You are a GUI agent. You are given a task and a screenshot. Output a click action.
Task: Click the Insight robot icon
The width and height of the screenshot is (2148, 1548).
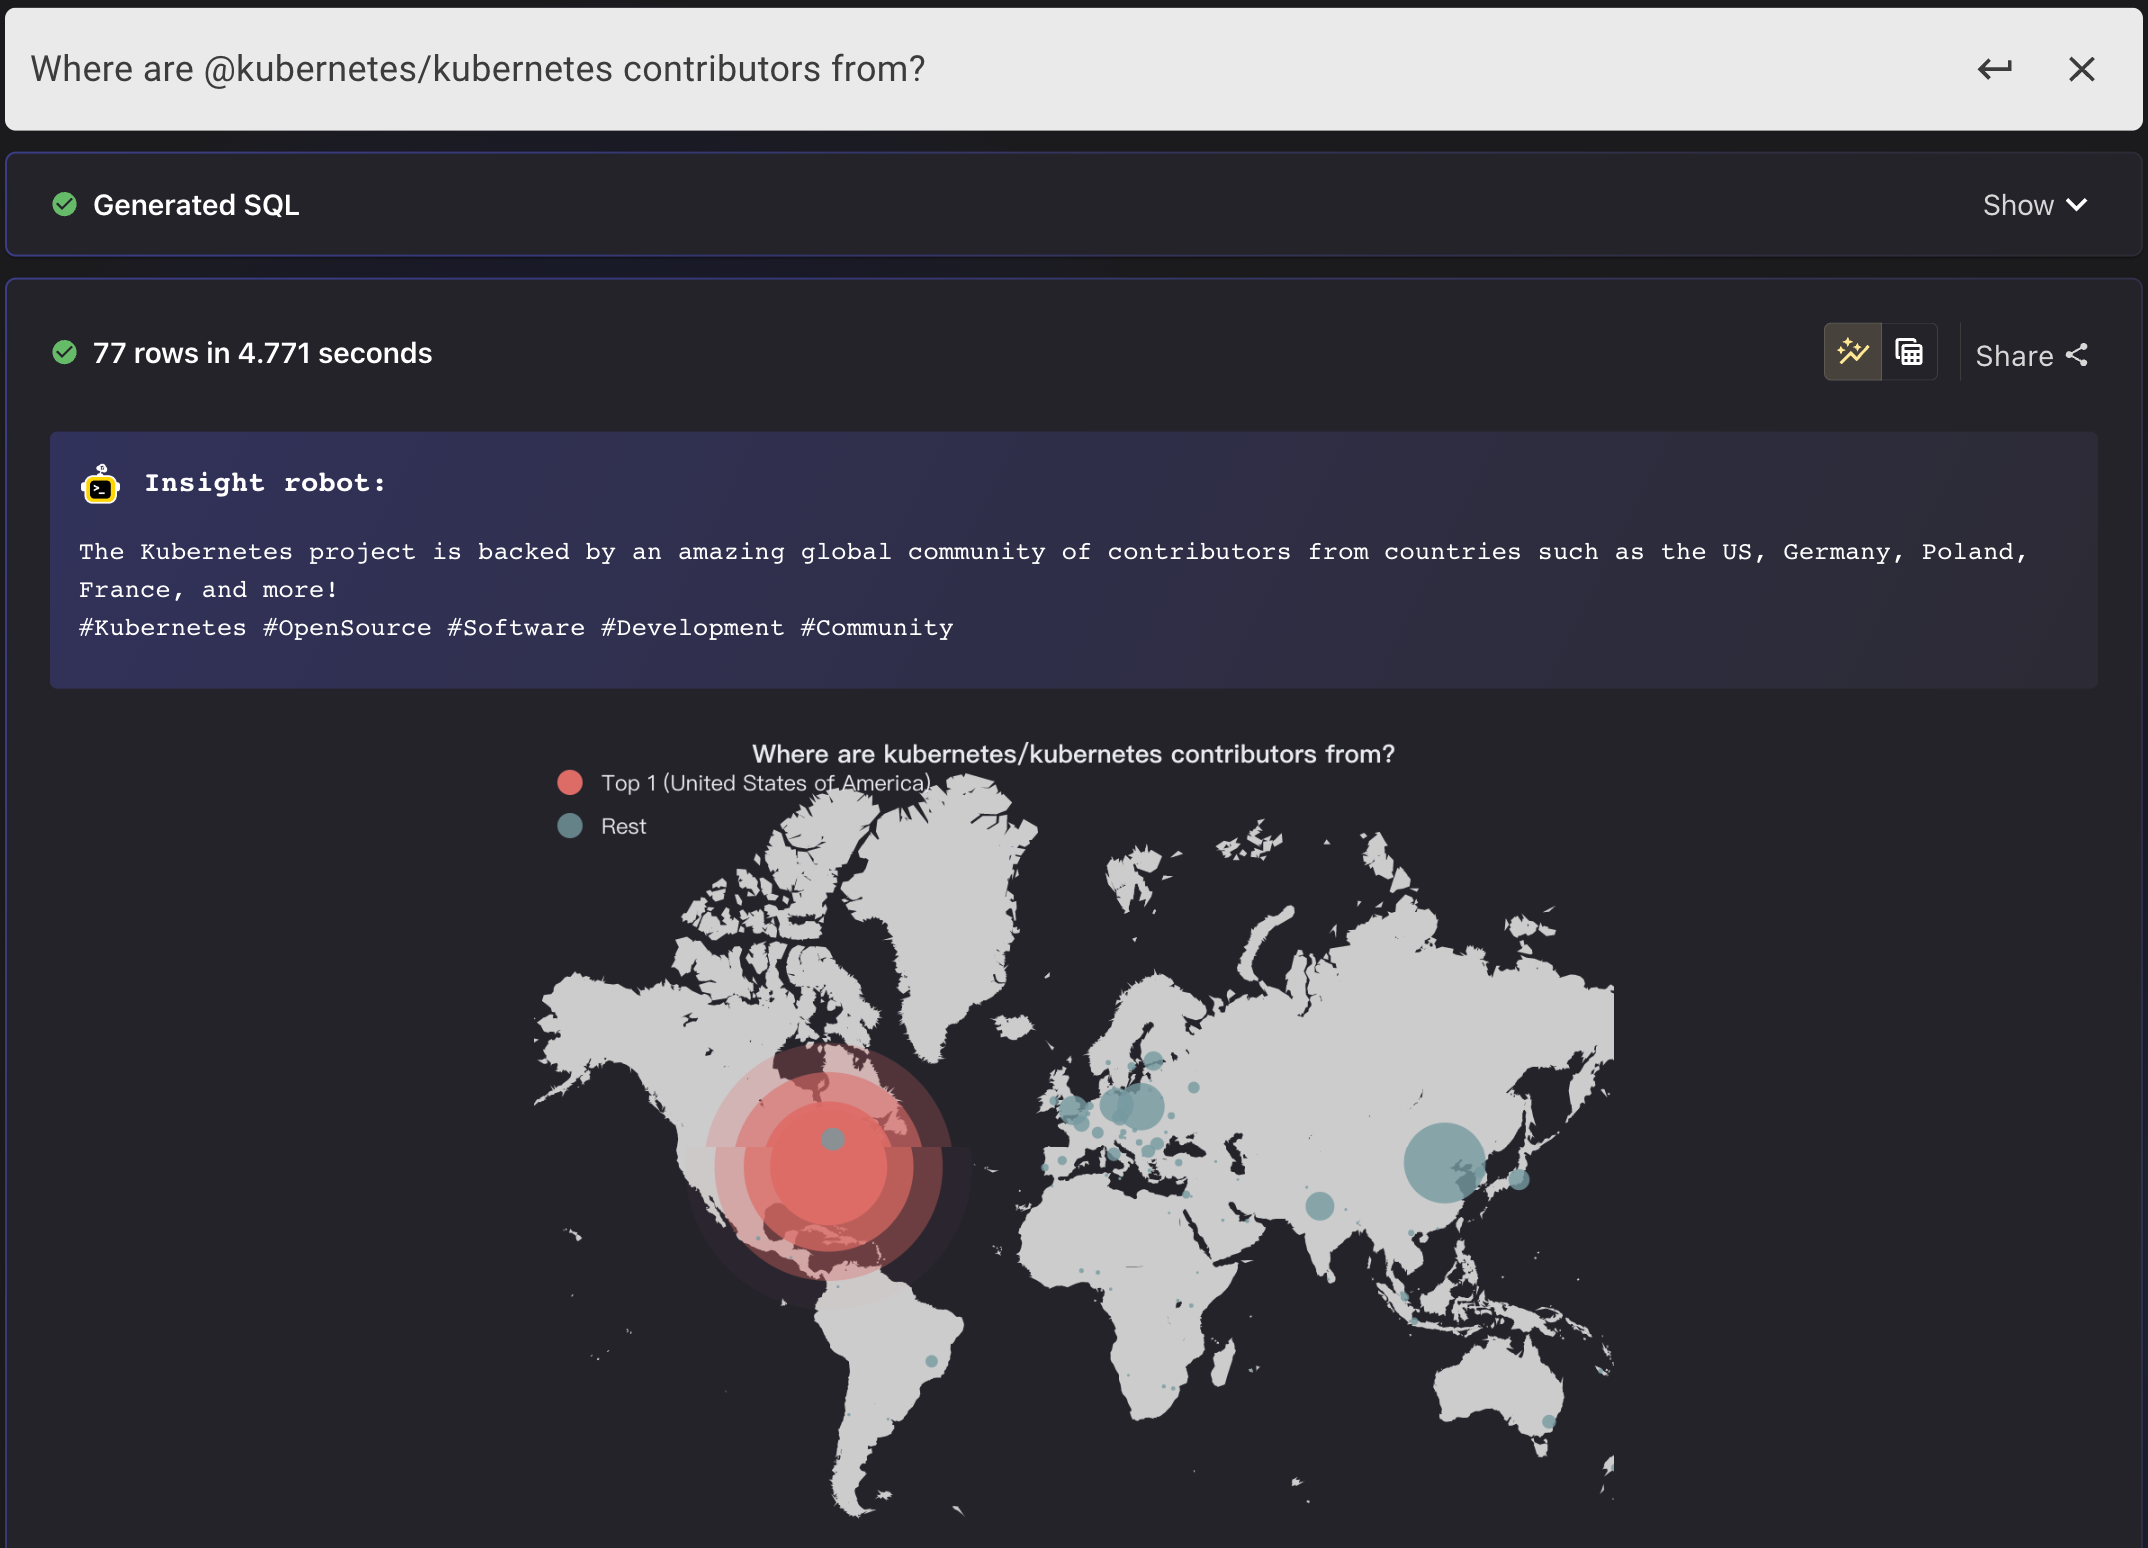tap(100, 485)
